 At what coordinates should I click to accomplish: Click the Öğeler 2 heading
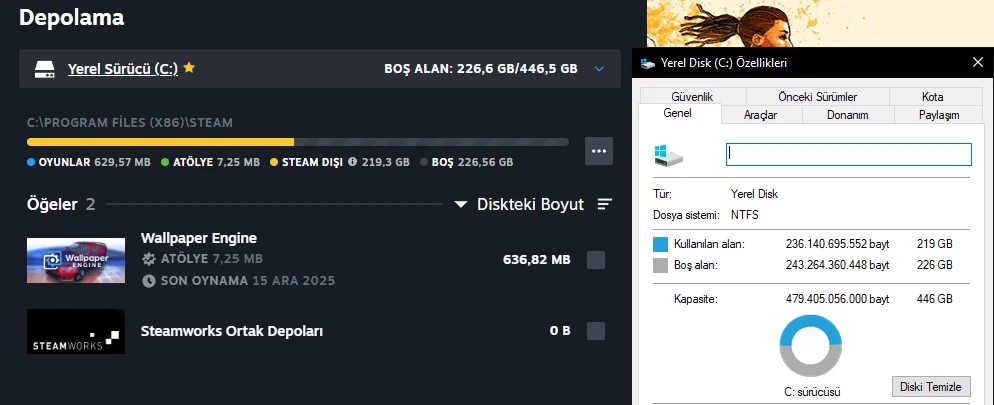tap(61, 204)
